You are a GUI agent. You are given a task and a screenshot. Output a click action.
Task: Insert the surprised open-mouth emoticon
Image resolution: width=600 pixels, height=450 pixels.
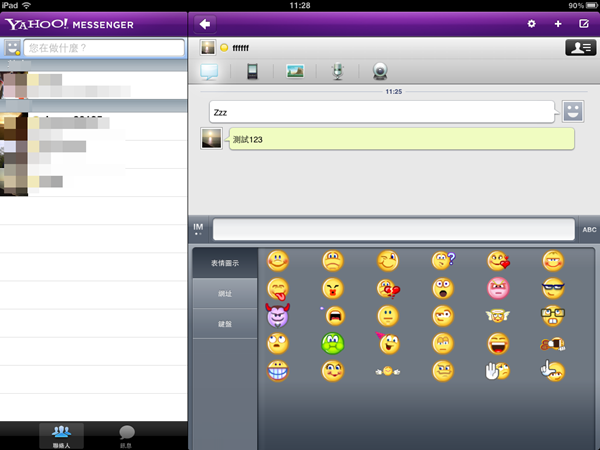tap(443, 289)
